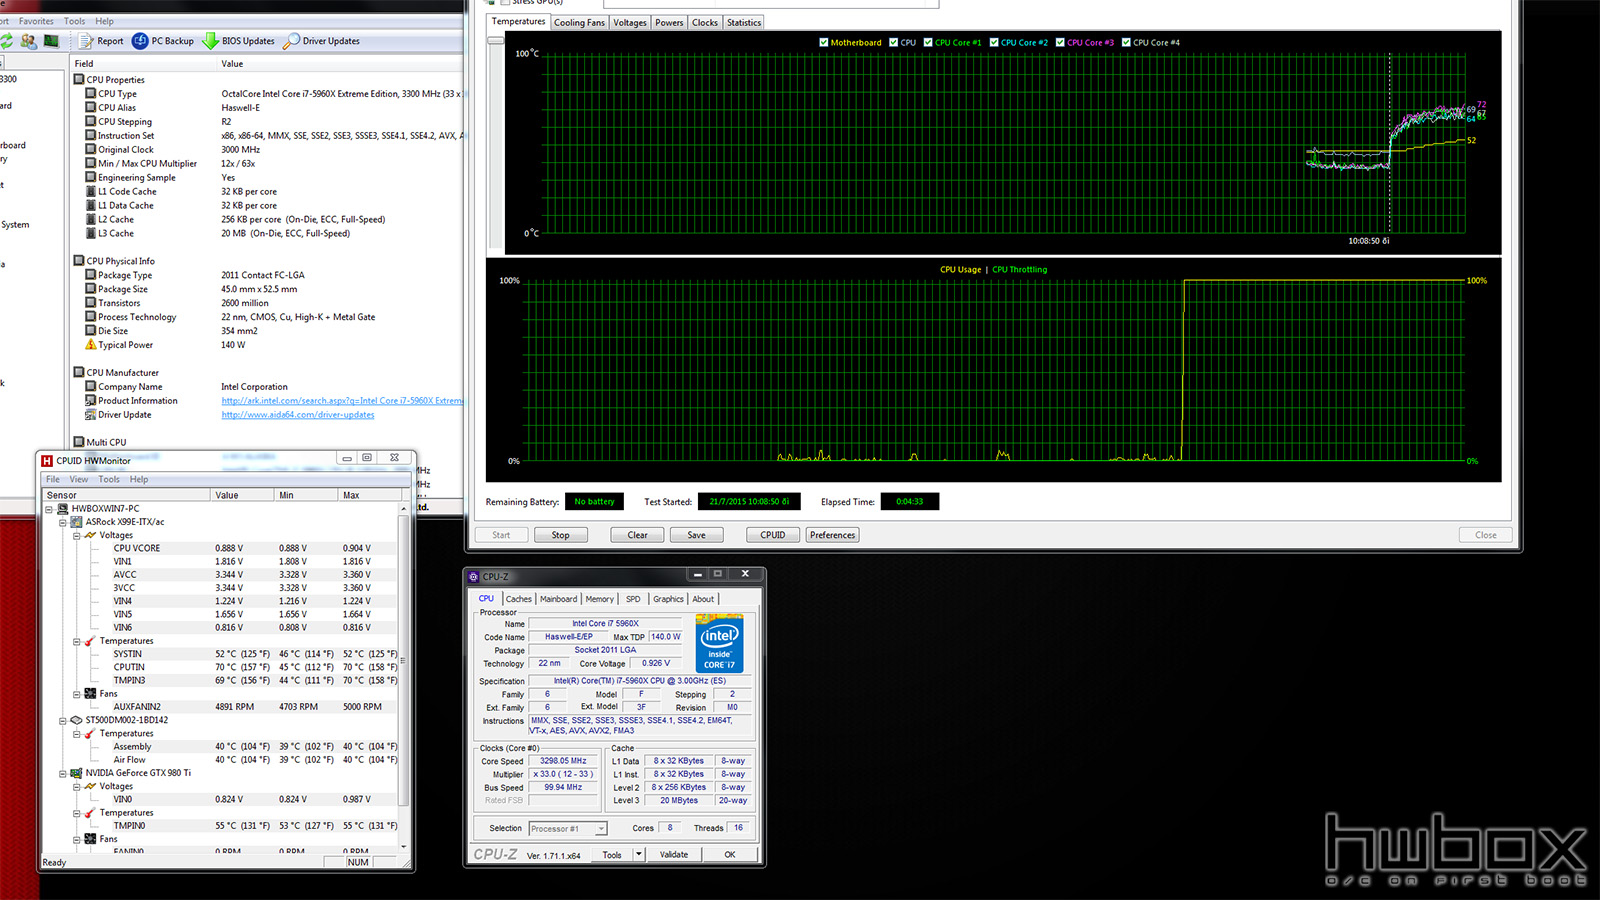Click the ASRock Fans group icon
The image size is (1600, 900).
tap(91, 693)
